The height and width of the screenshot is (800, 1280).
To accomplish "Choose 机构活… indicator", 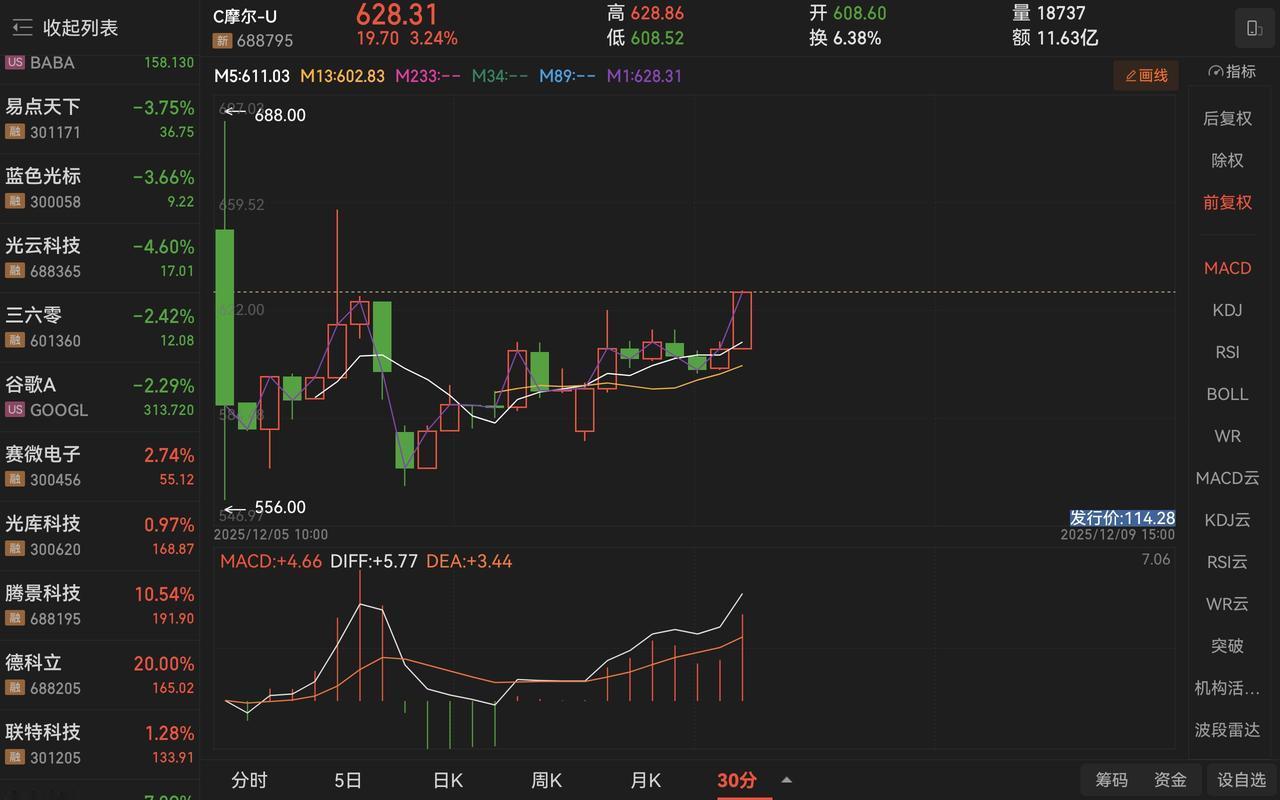I will [x=1227, y=688].
